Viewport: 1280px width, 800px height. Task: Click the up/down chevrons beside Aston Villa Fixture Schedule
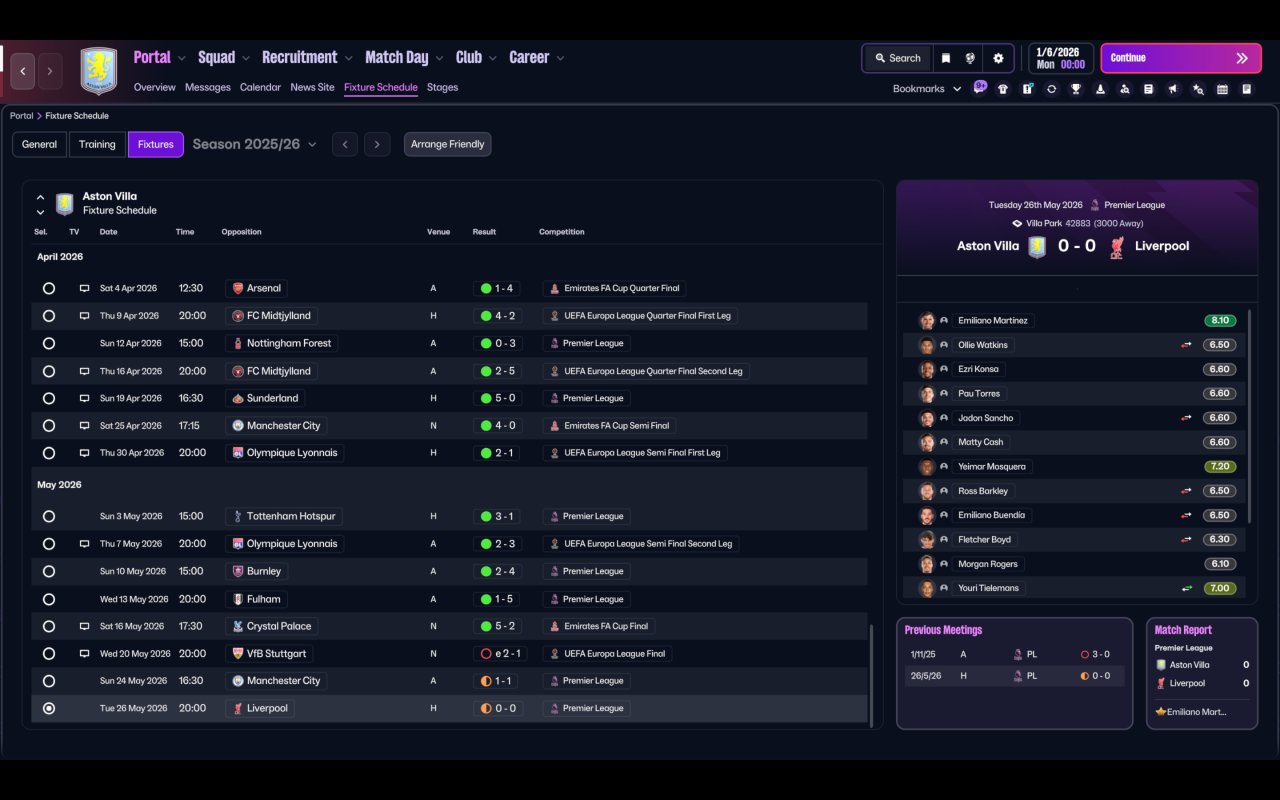pos(40,204)
